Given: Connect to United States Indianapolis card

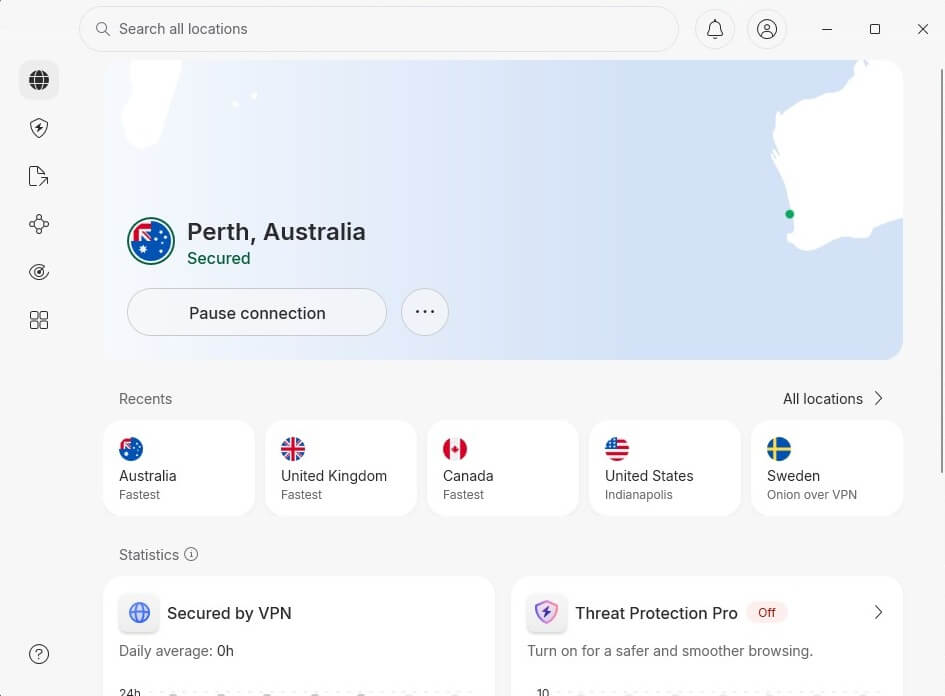Looking at the screenshot, I should pos(665,468).
